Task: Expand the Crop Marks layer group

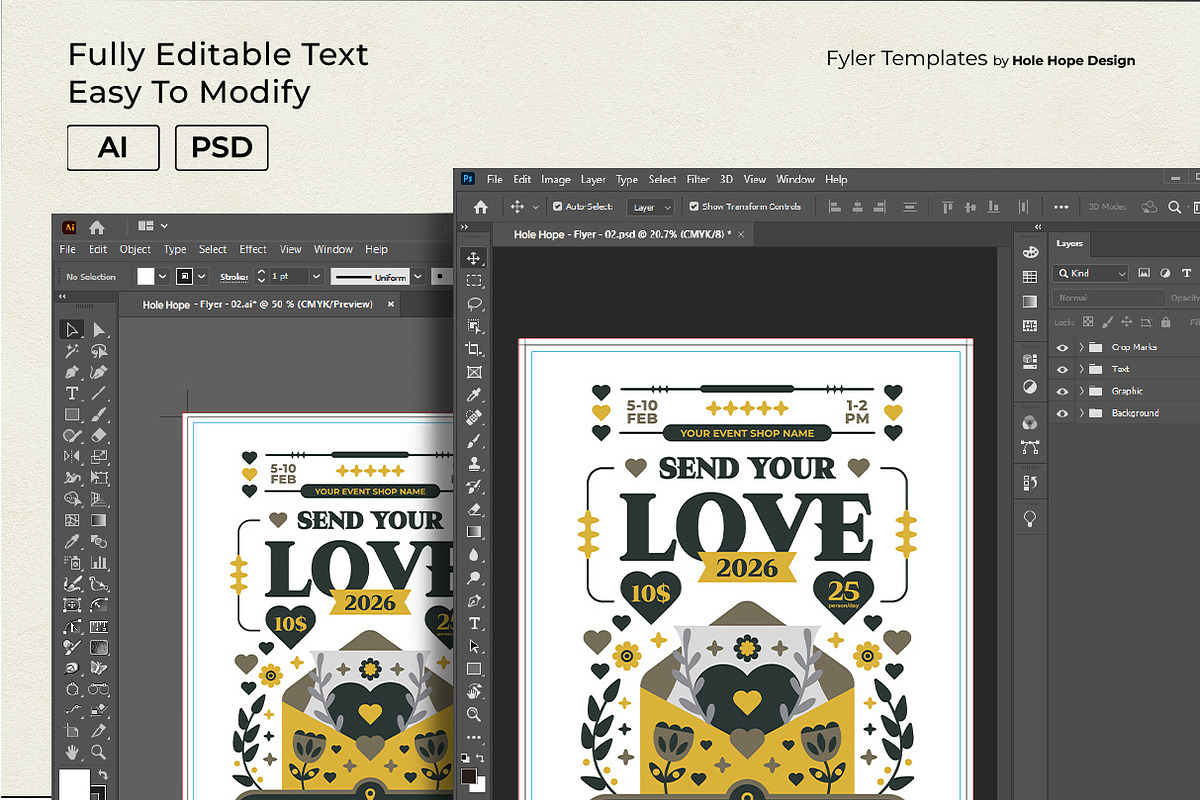Action: [1081, 347]
